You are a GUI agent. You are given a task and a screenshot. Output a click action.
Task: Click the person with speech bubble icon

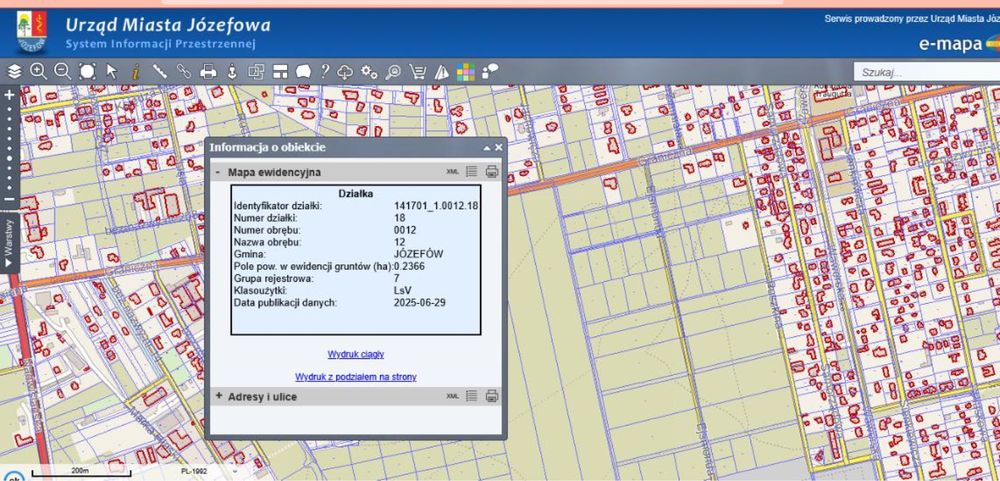pos(490,71)
